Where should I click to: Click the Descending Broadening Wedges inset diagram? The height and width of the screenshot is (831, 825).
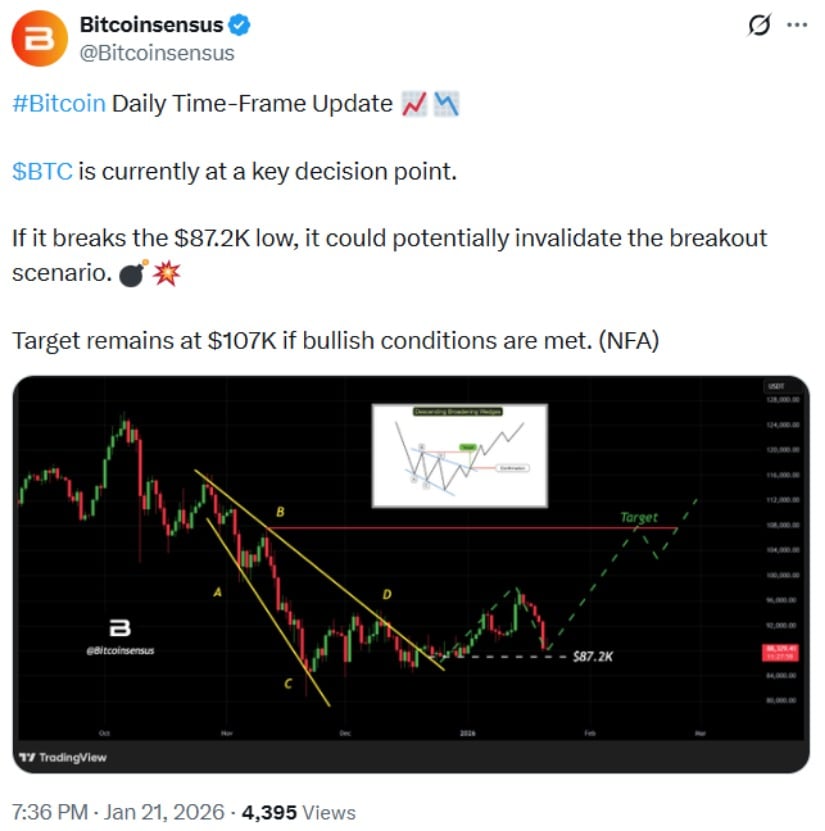pos(459,454)
